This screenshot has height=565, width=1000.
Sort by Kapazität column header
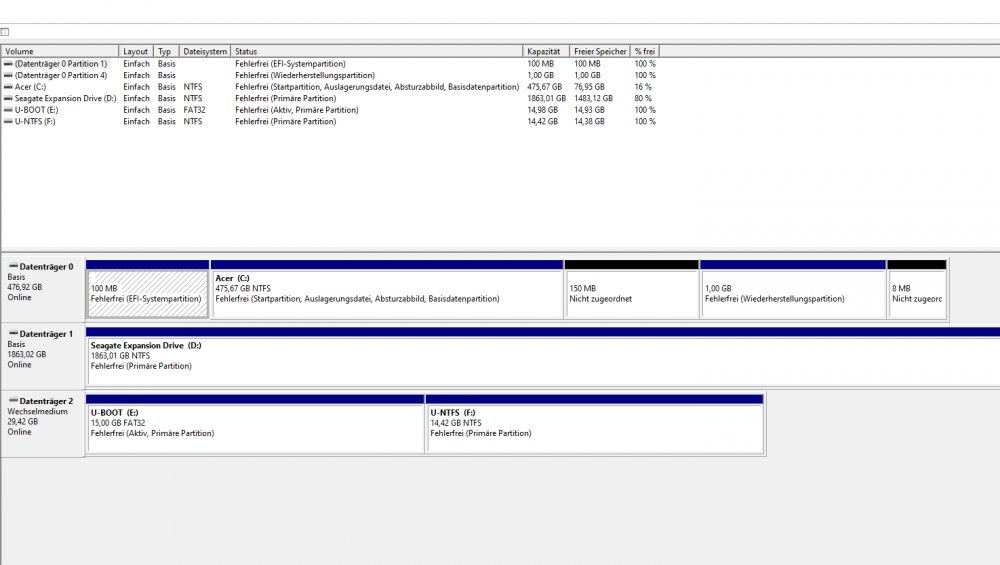(x=546, y=51)
